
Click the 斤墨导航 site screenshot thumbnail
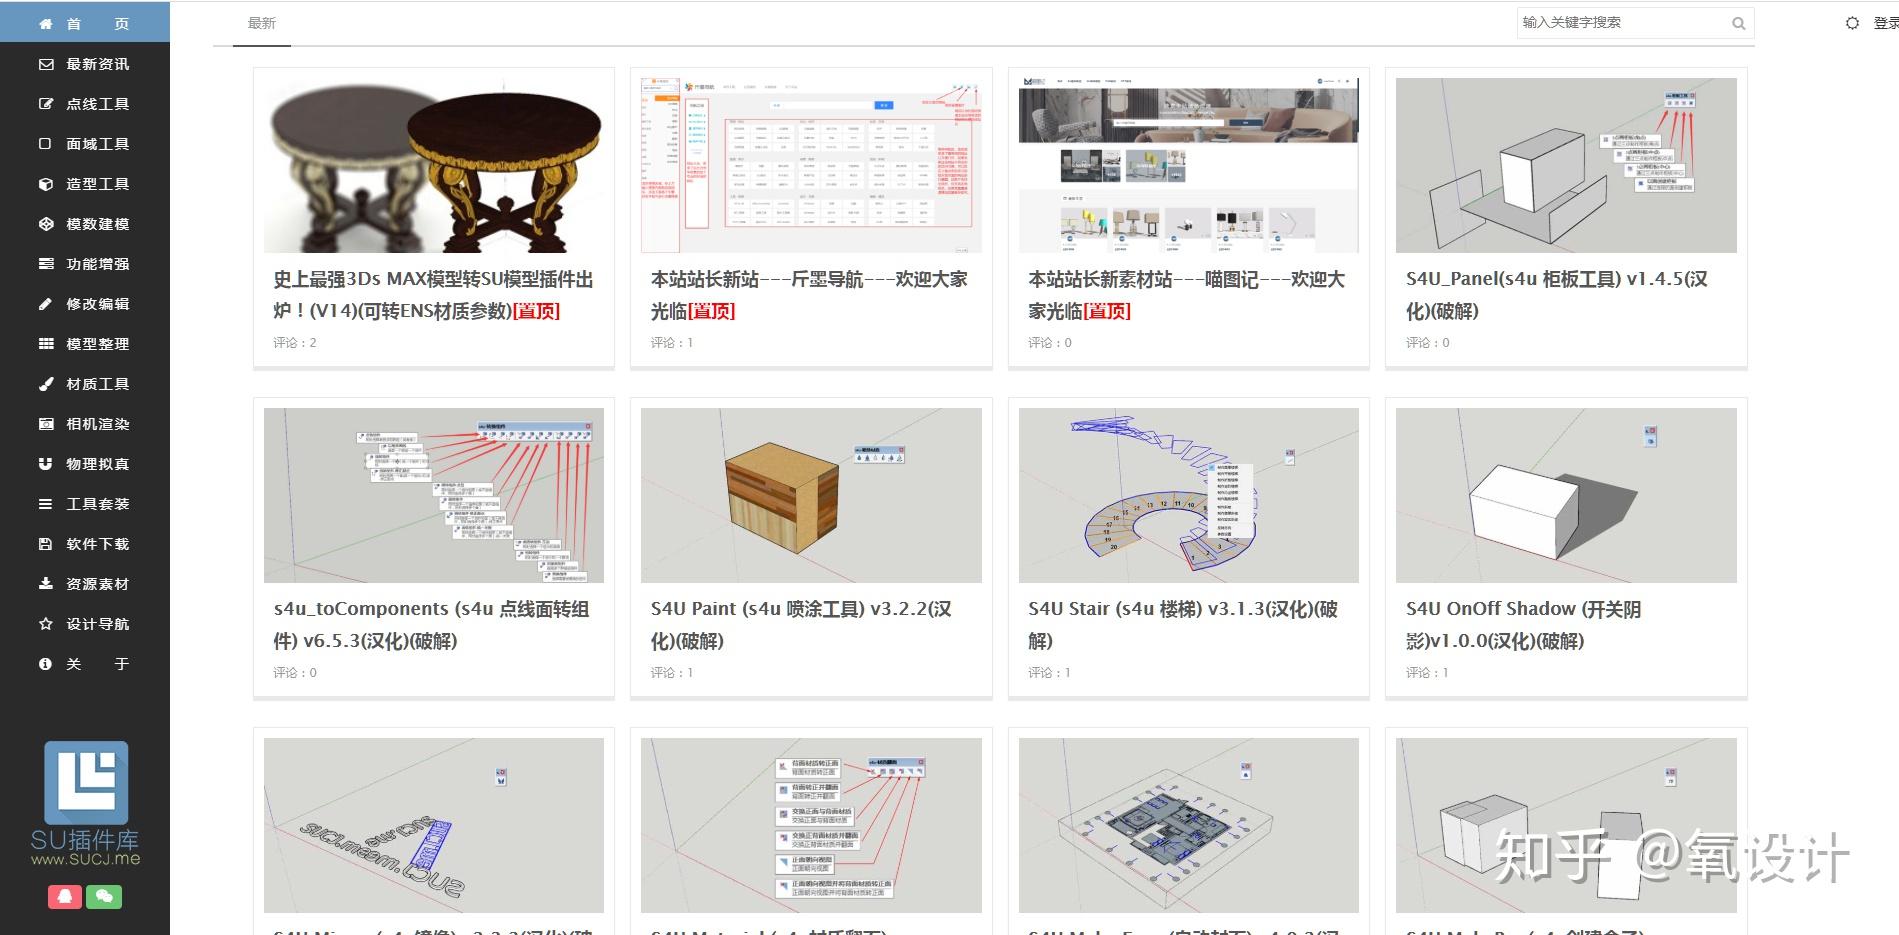tap(811, 165)
